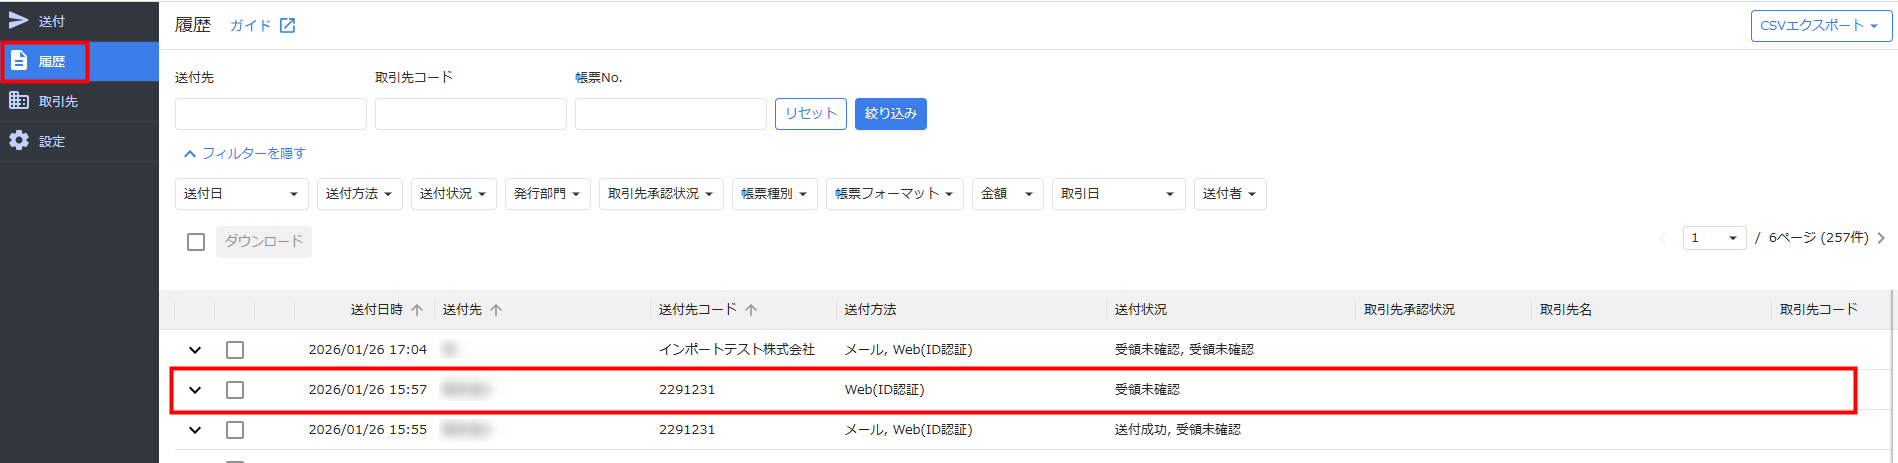The width and height of the screenshot is (1898, 463).
Task: Click the 取引先 building icon
Action: click(x=18, y=101)
